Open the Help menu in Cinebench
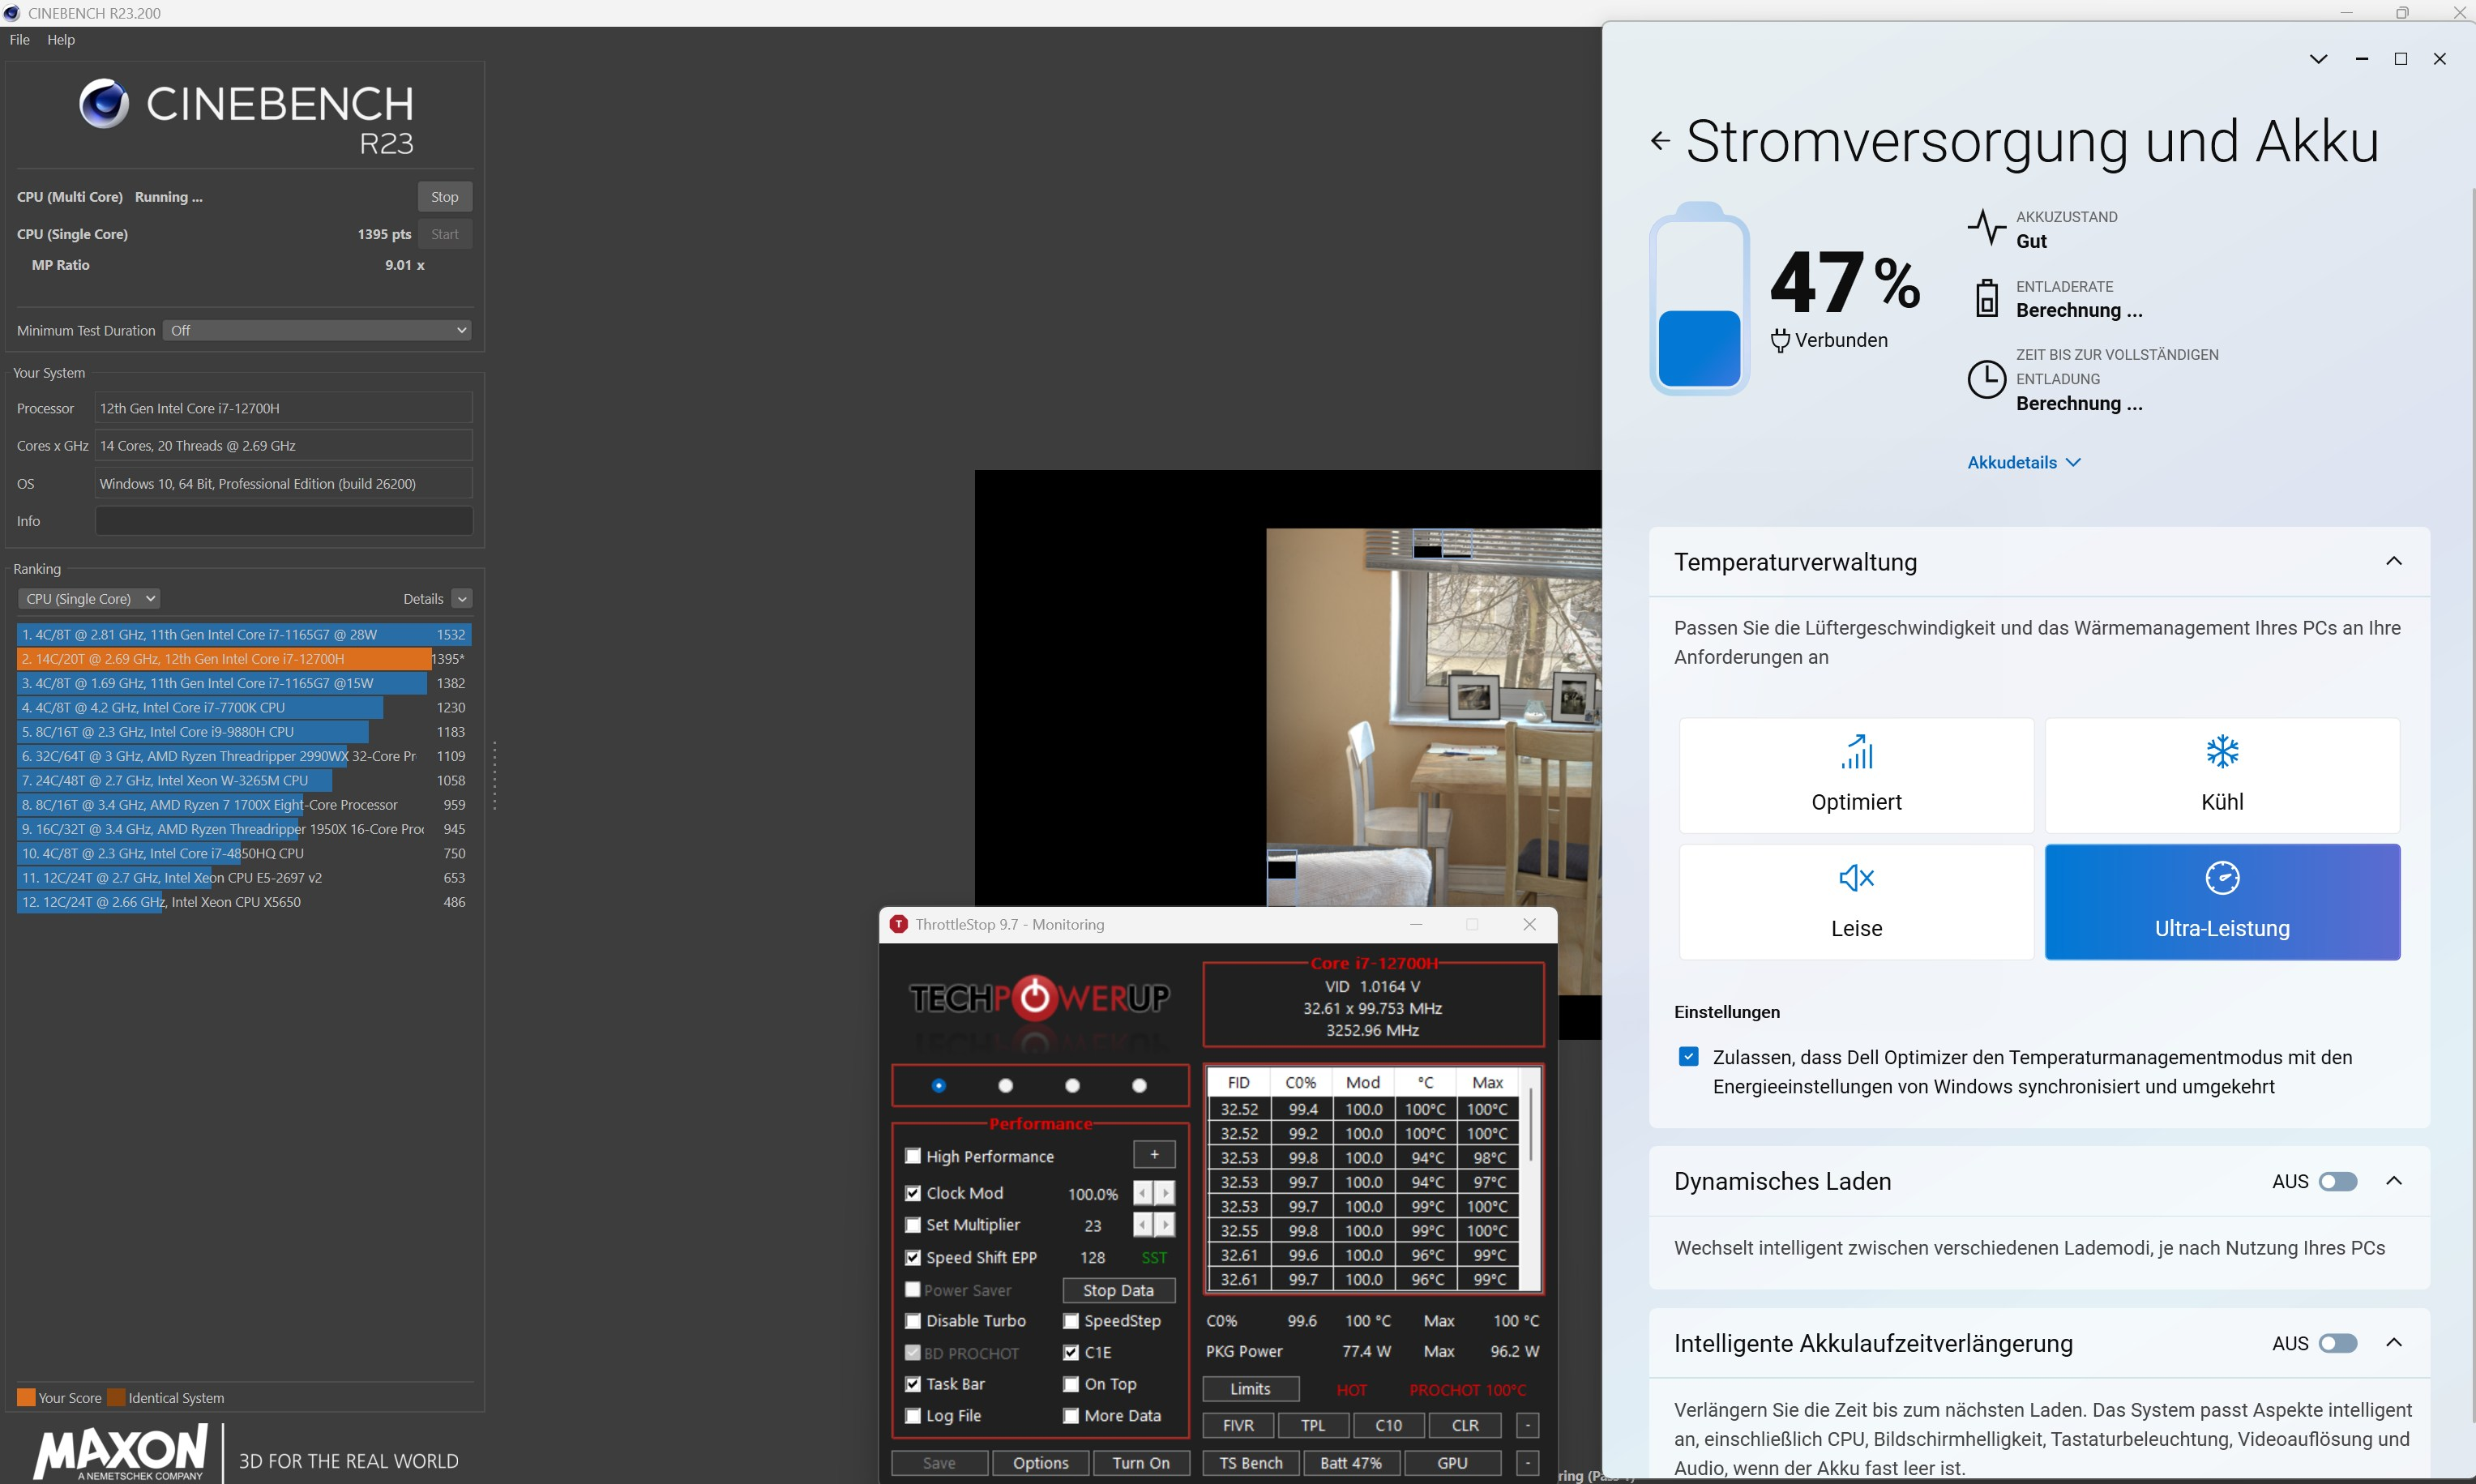The height and width of the screenshot is (1484, 2476). [61, 40]
